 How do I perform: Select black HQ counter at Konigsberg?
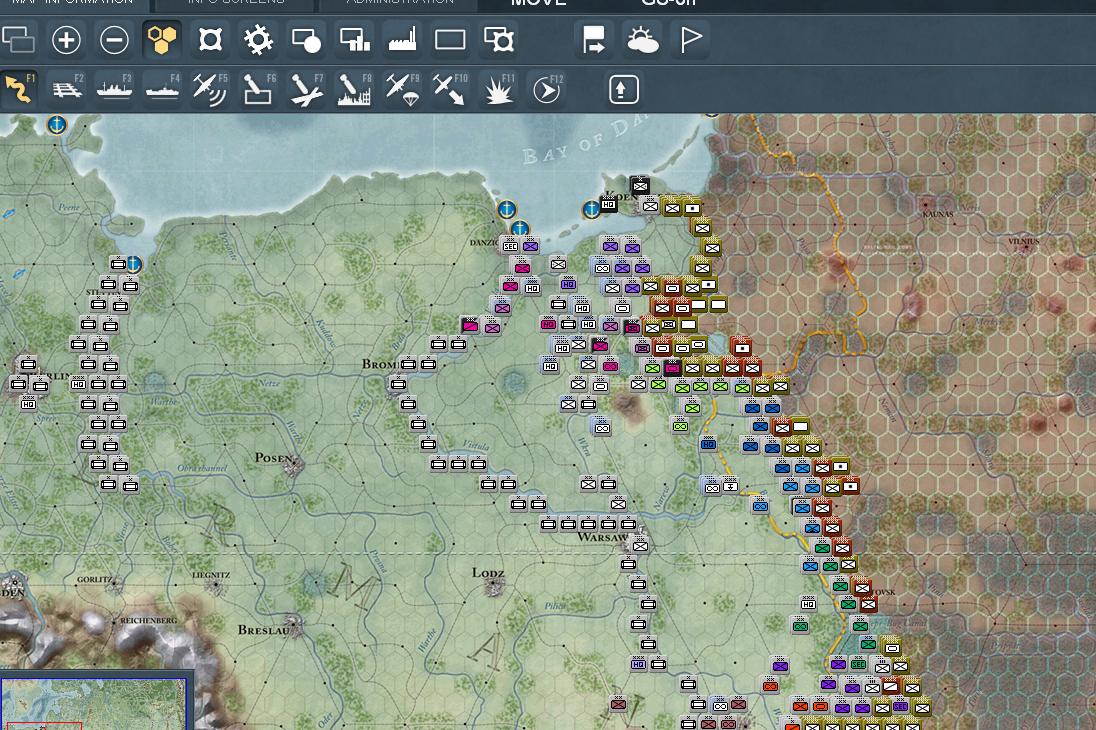coord(609,204)
